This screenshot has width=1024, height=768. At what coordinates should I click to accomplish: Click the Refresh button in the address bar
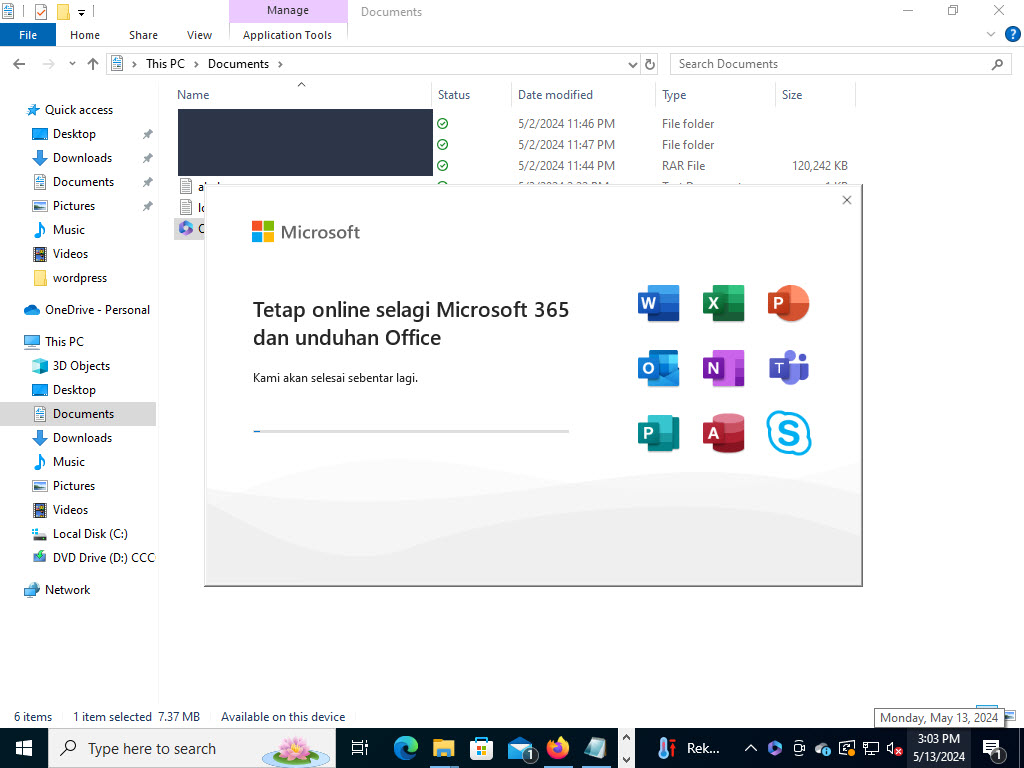click(649, 63)
